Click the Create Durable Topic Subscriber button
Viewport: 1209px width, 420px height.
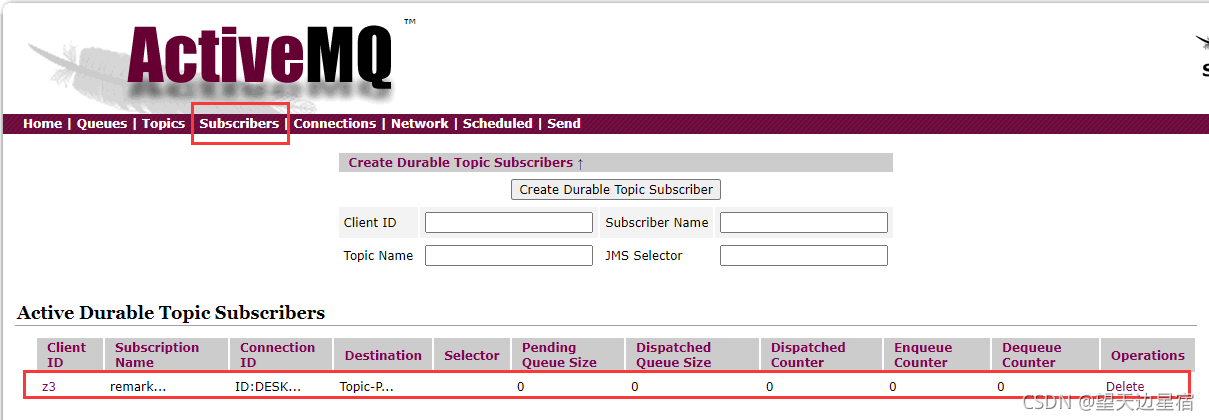coord(616,189)
